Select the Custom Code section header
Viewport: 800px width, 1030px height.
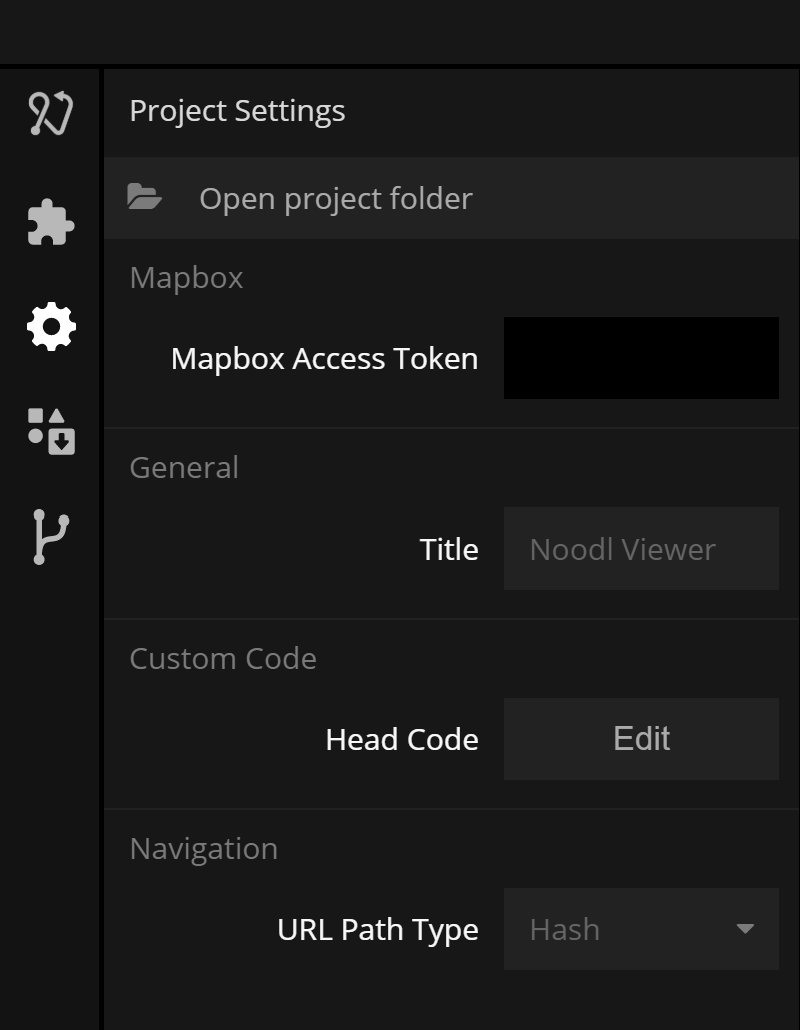click(223, 659)
